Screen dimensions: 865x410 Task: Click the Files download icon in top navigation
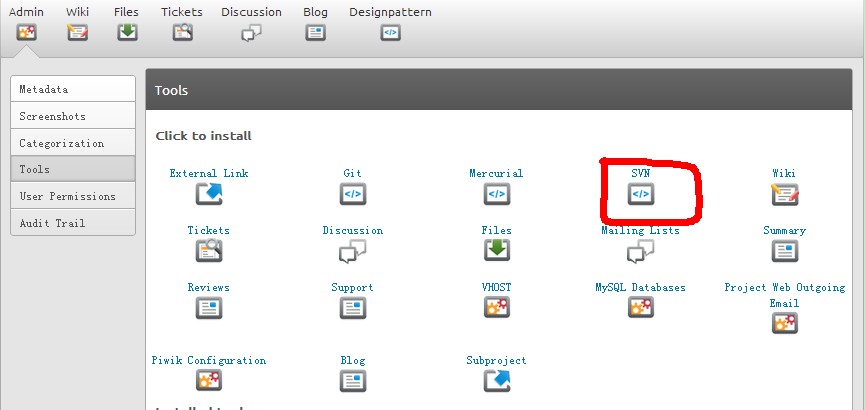click(127, 33)
